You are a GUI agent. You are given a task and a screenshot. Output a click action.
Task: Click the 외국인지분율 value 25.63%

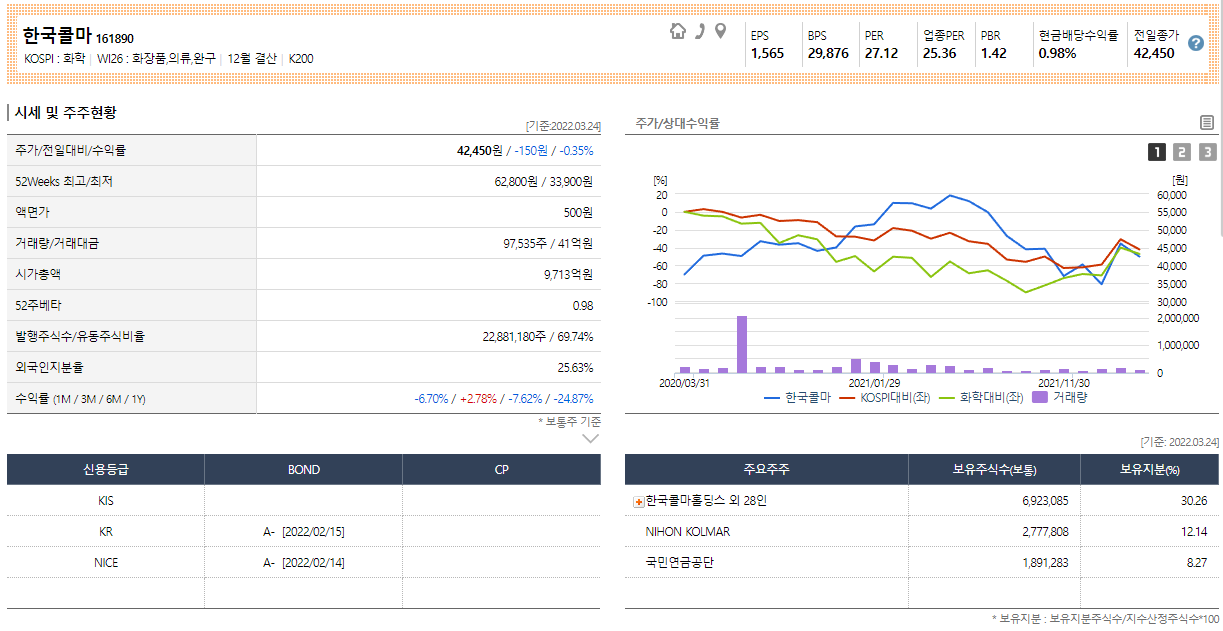point(575,367)
